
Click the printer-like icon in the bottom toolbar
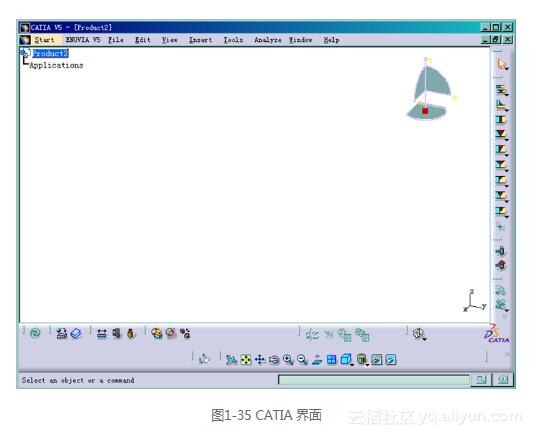tap(62, 334)
